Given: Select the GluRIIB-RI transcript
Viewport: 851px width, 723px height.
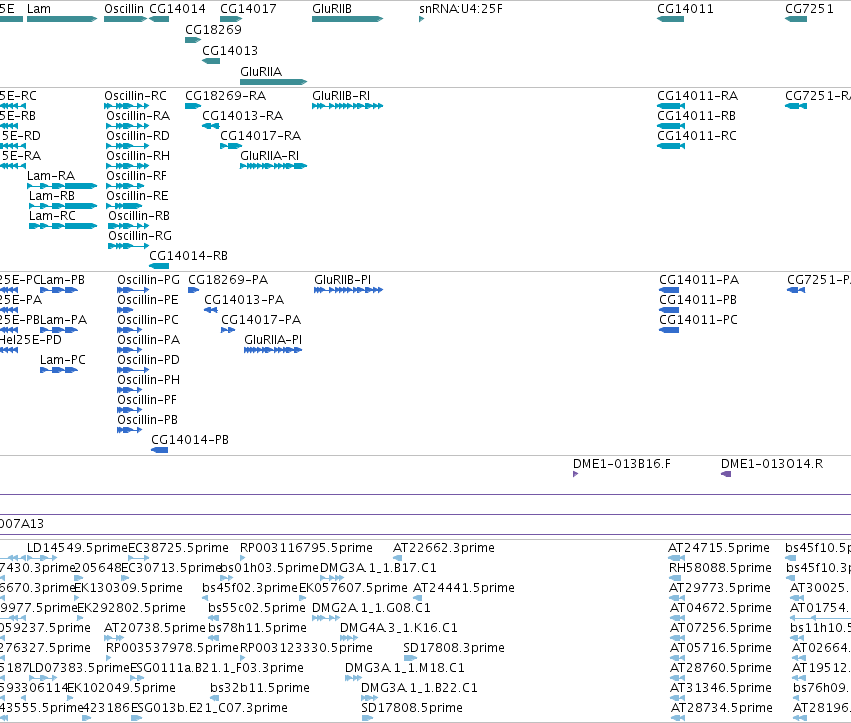Looking at the screenshot, I should click(x=347, y=106).
